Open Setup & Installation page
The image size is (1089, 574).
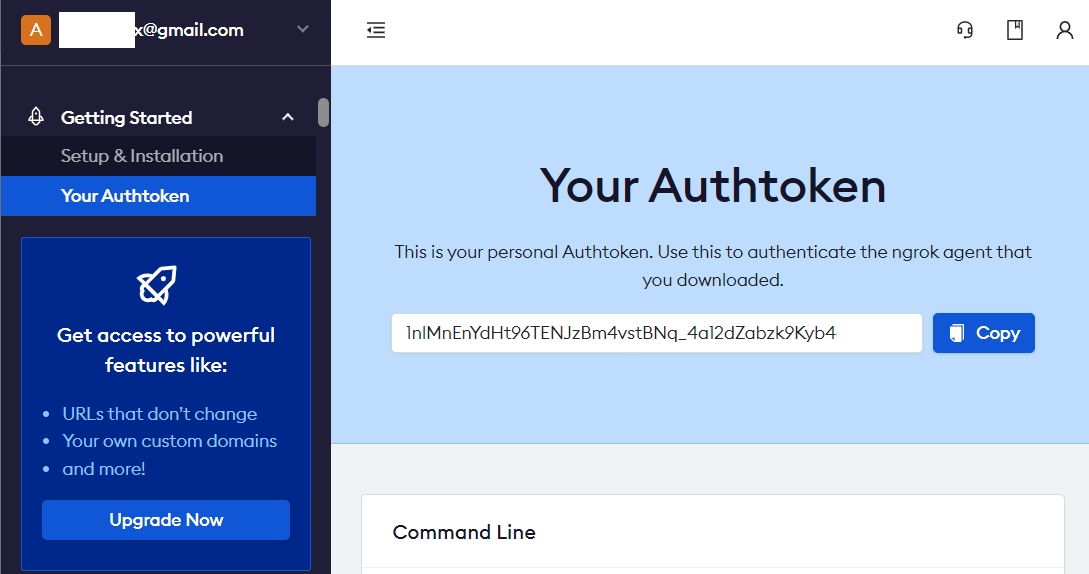142,156
